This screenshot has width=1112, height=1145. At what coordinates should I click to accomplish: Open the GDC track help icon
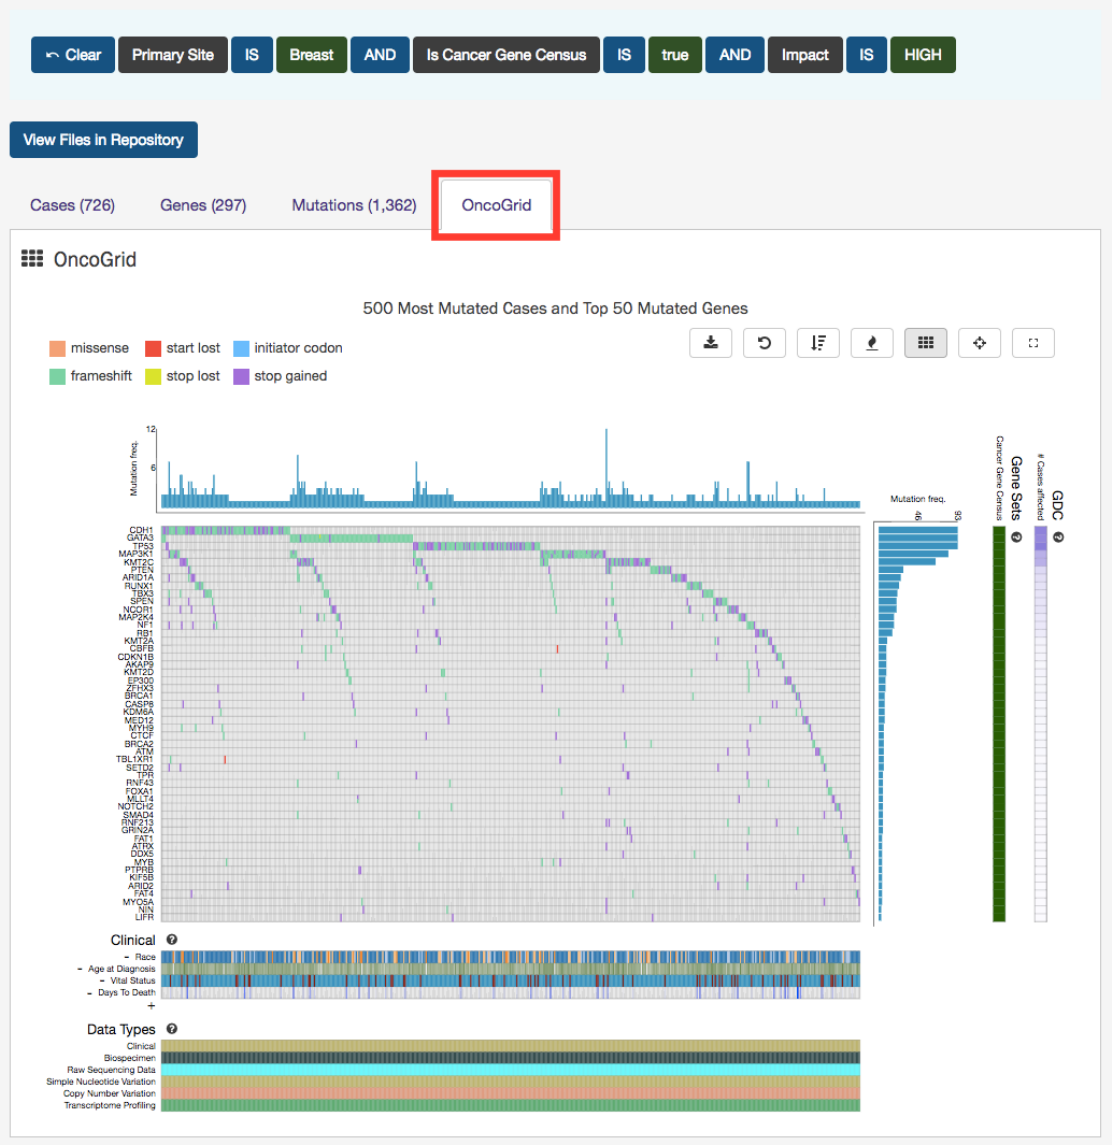click(x=1059, y=537)
